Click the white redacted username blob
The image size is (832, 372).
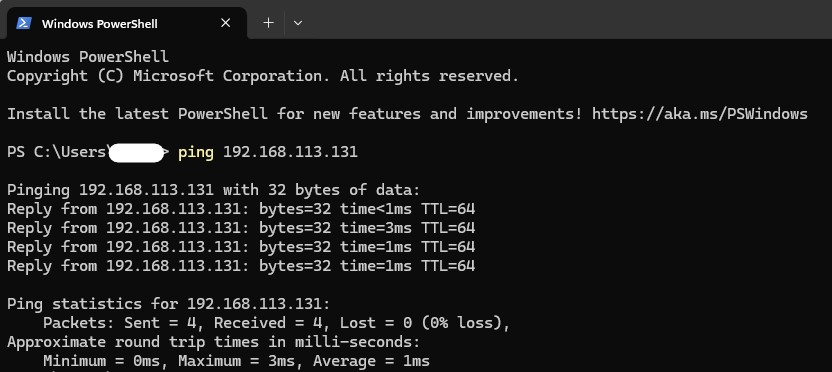[x=136, y=153]
